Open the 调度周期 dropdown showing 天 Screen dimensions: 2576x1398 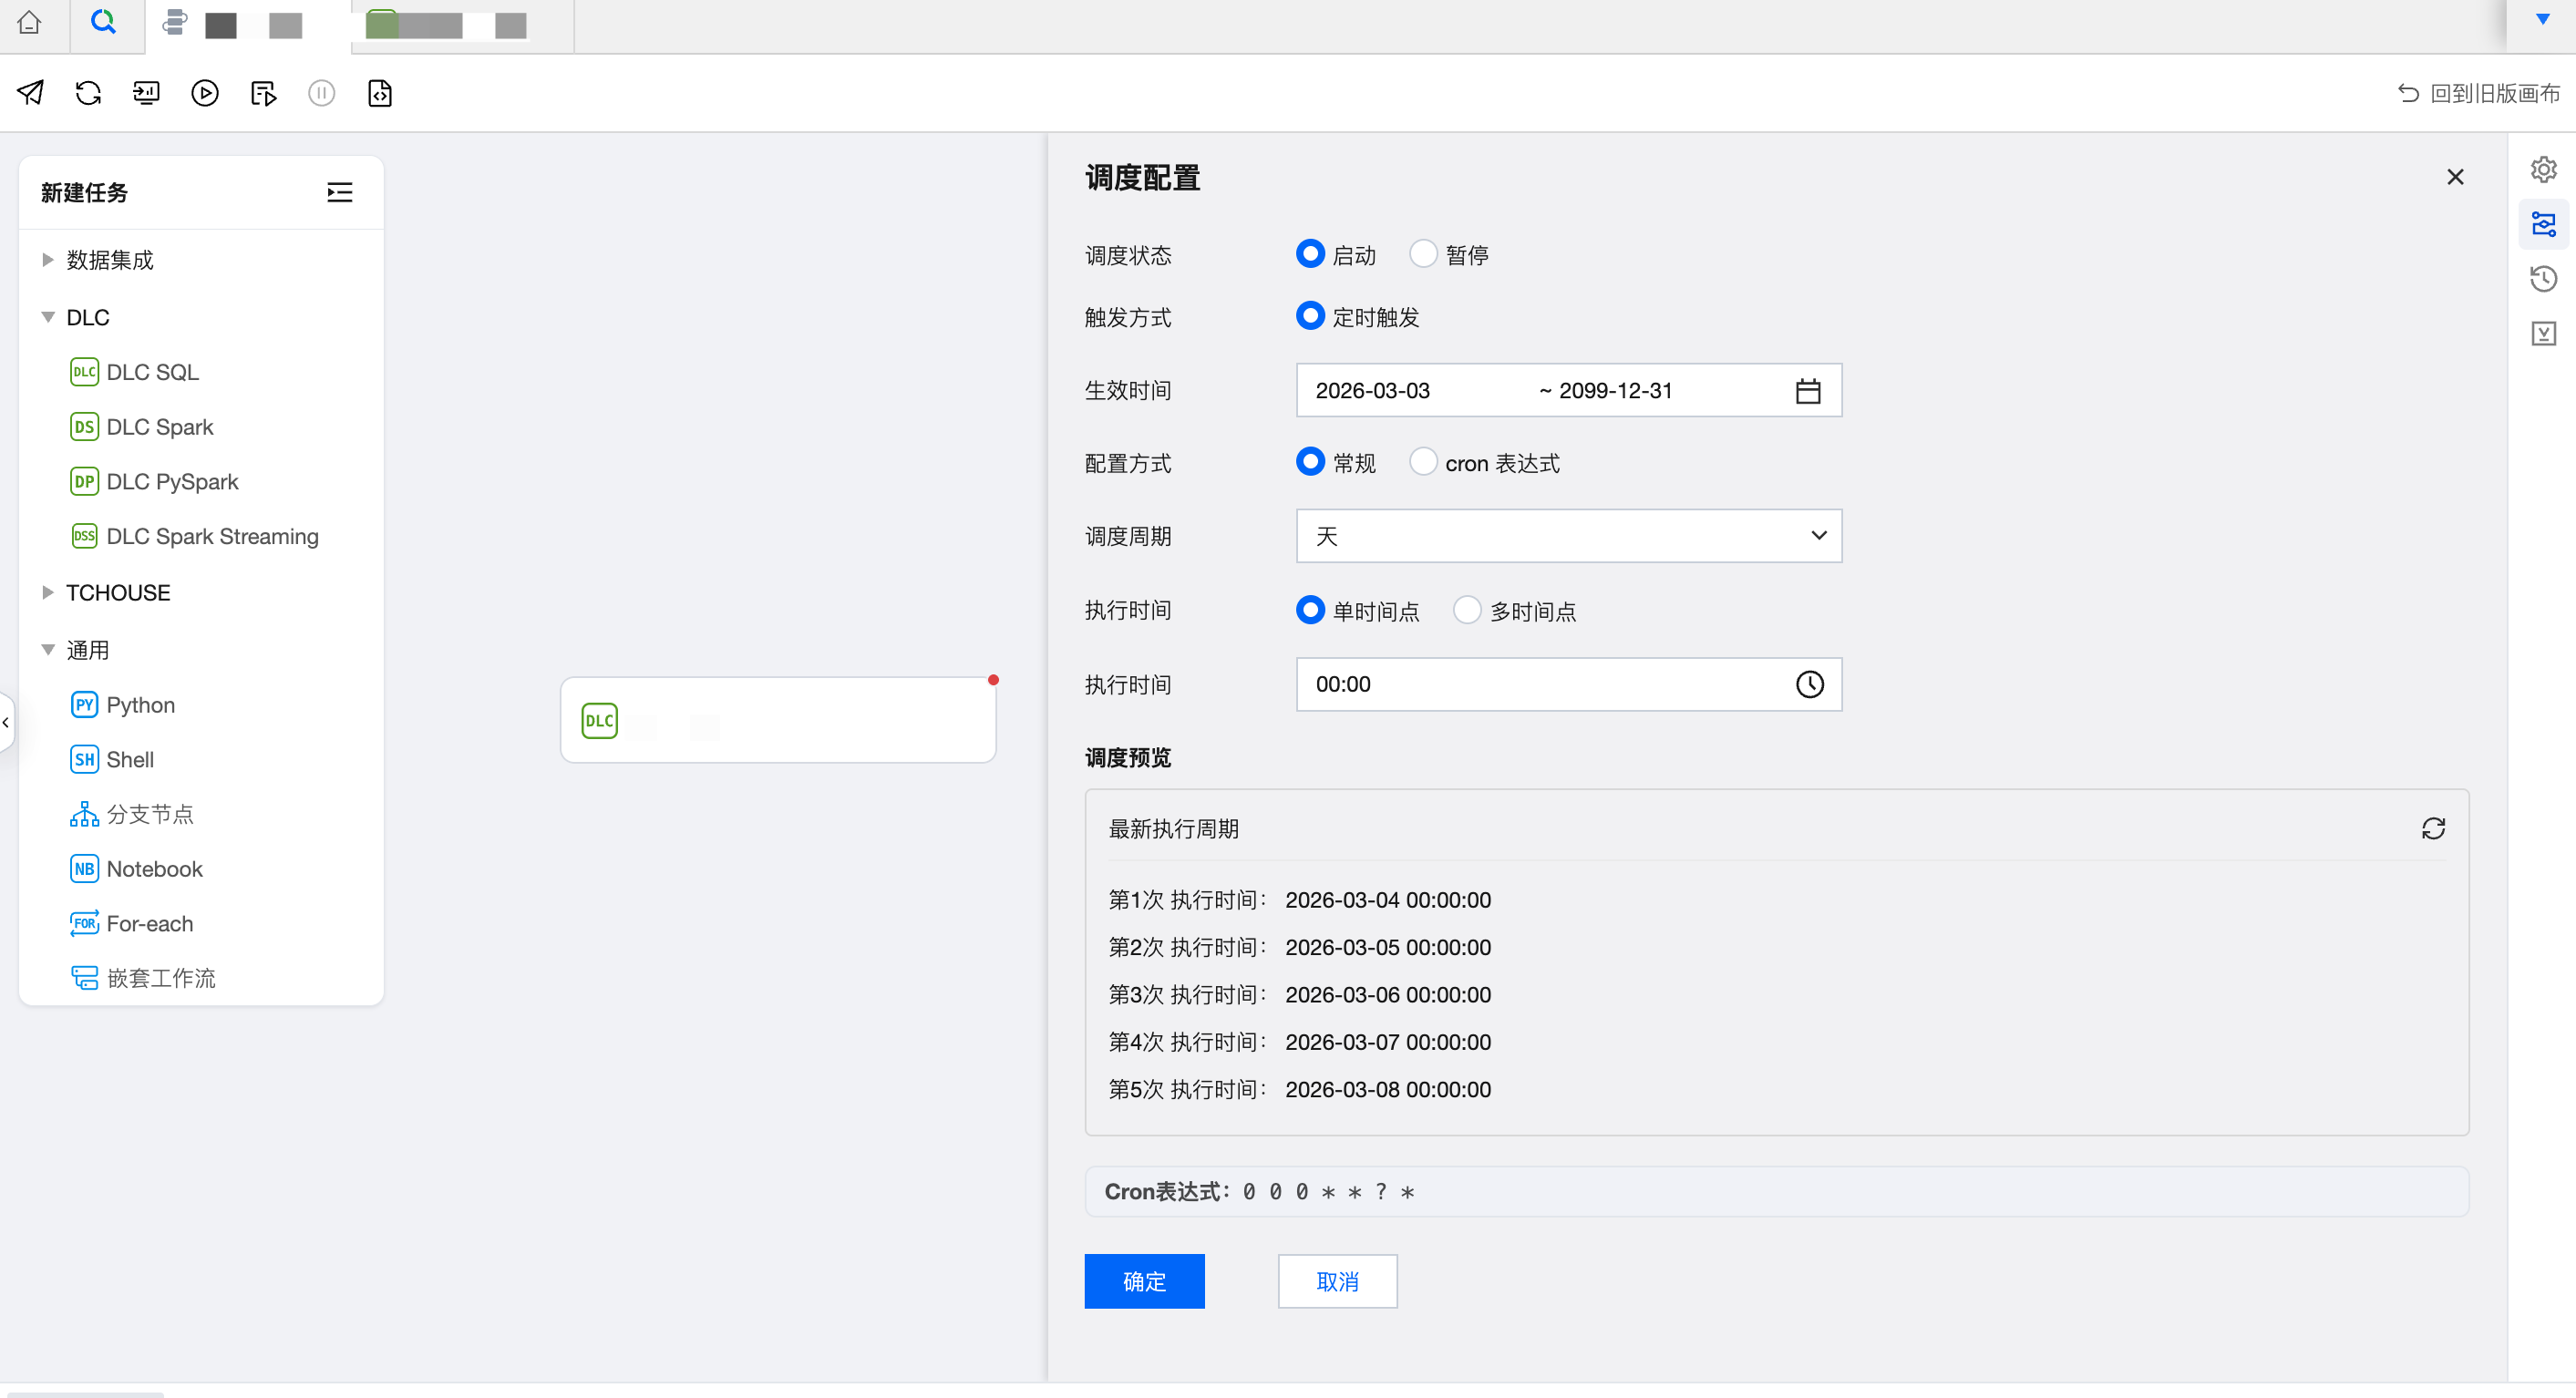1568,536
